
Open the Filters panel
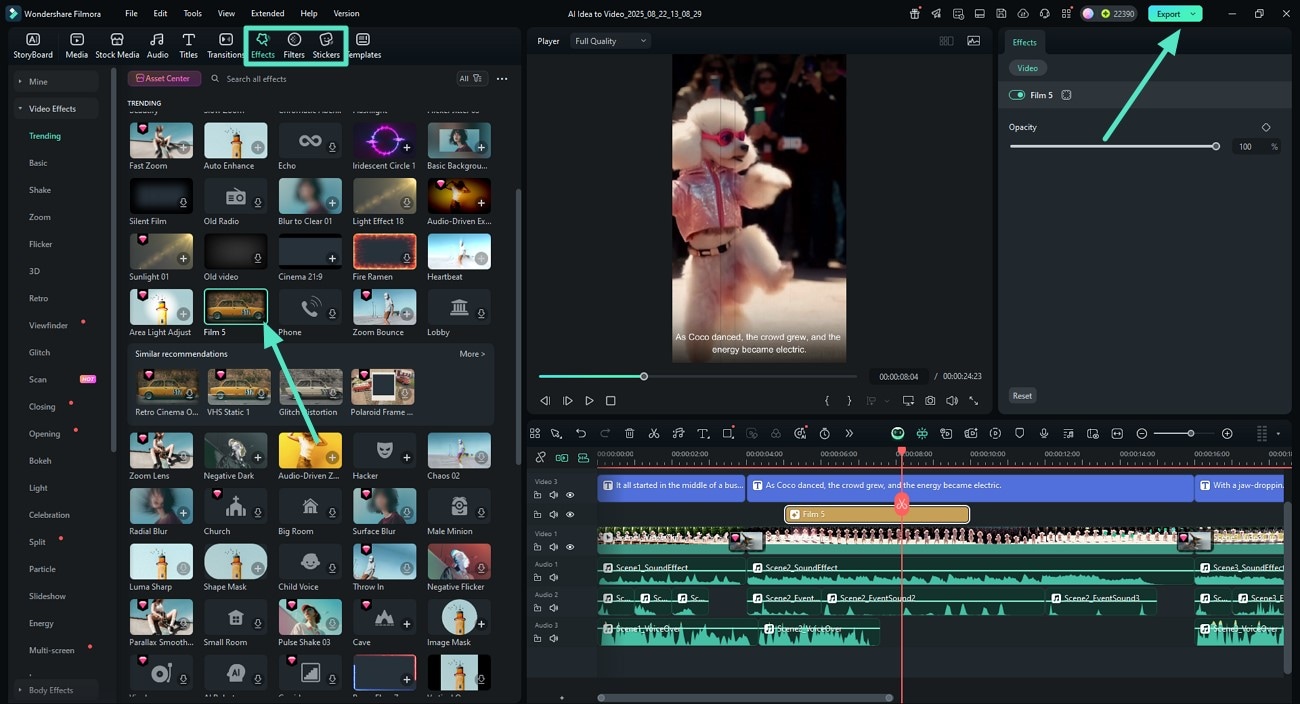[x=294, y=45]
